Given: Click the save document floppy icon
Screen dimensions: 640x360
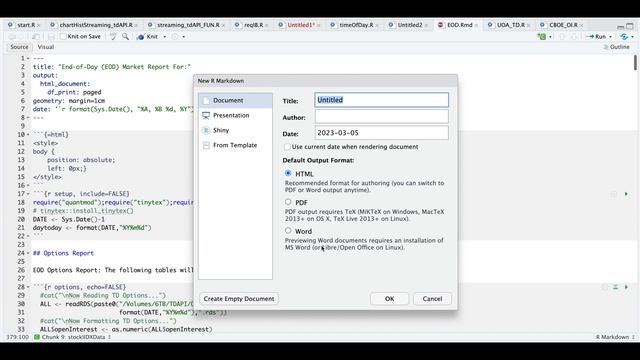Looking at the screenshot, I should (x=51, y=37).
